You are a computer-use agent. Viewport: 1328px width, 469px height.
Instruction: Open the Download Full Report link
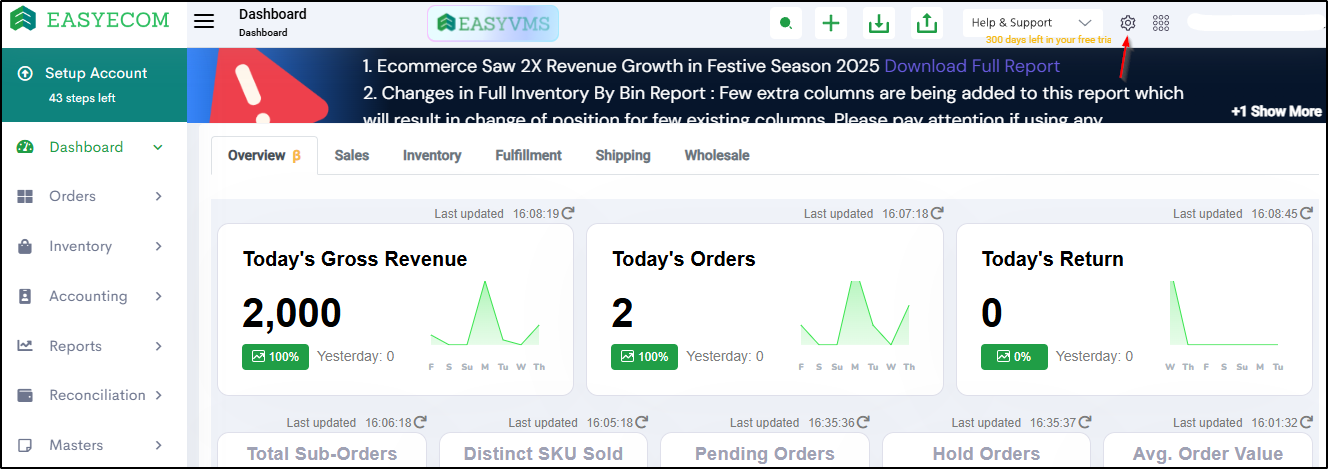(972, 66)
